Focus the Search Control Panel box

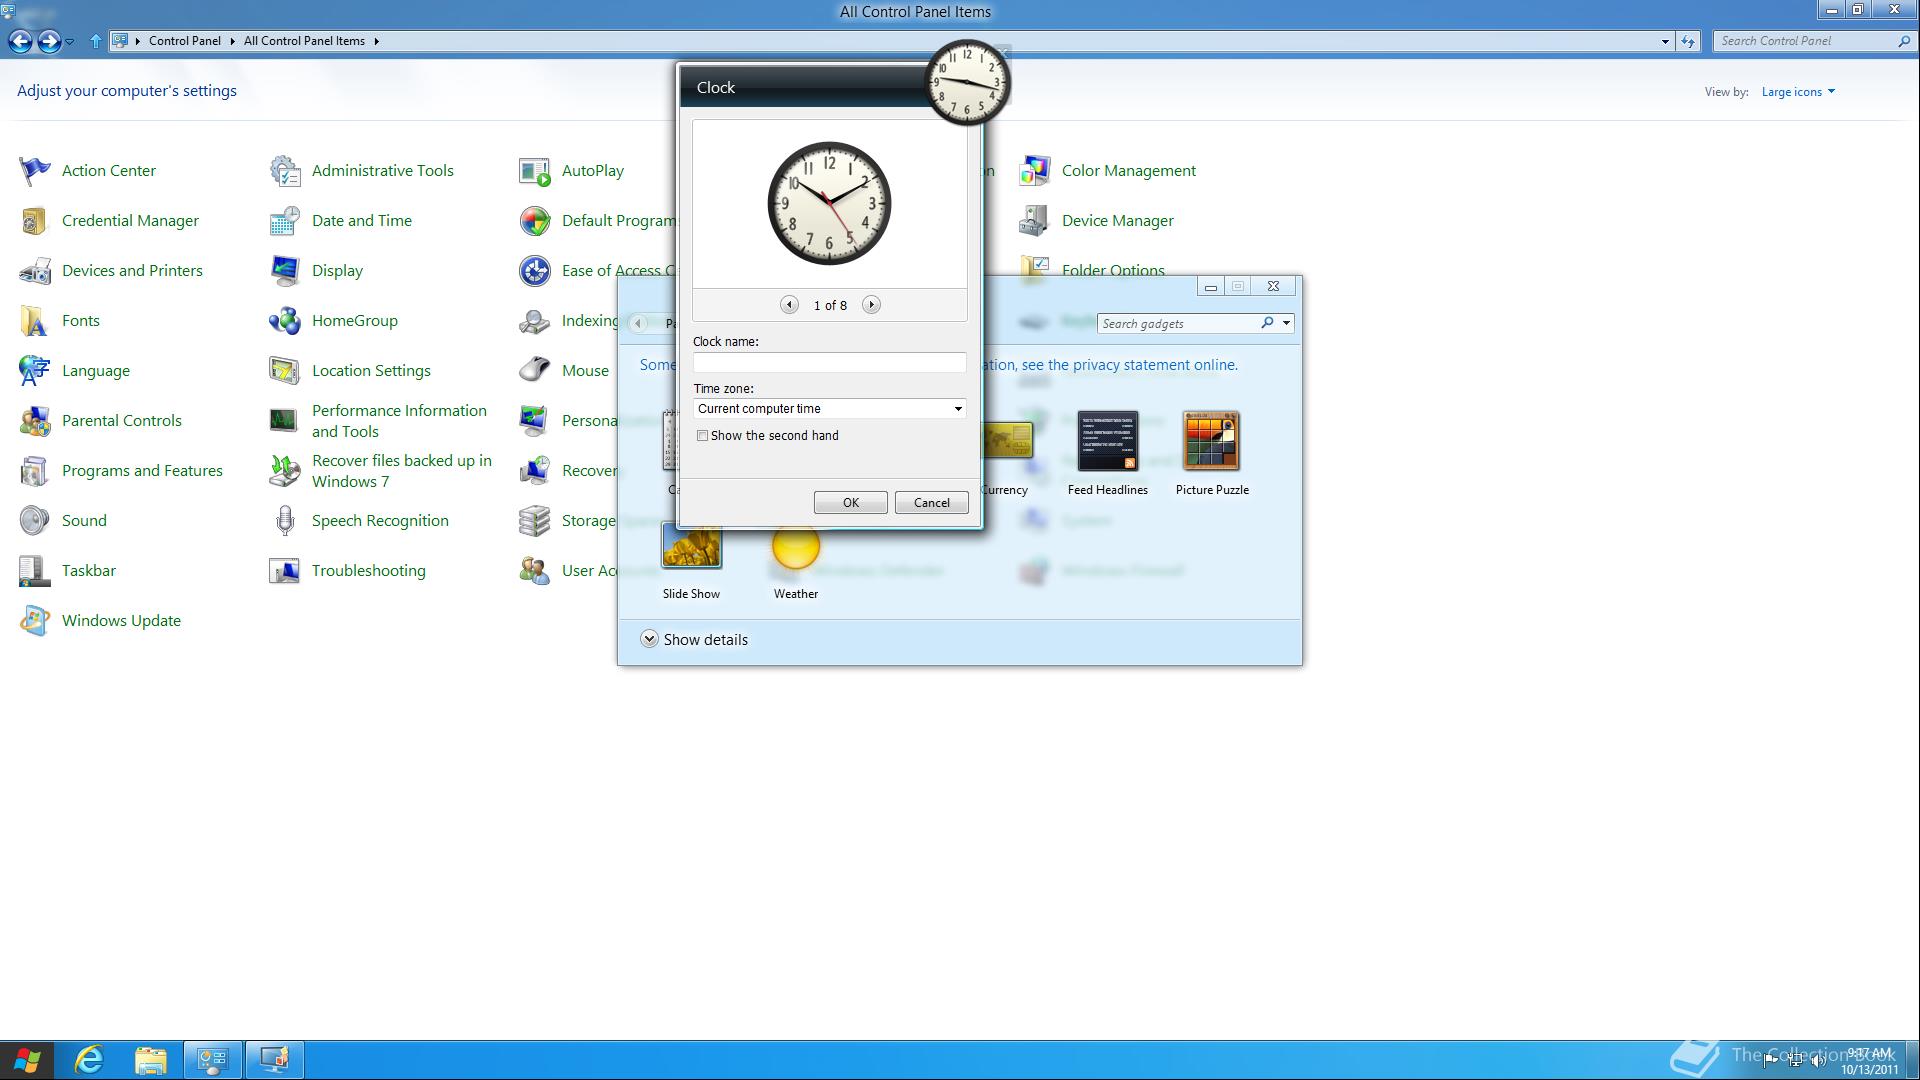coord(1804,41)
